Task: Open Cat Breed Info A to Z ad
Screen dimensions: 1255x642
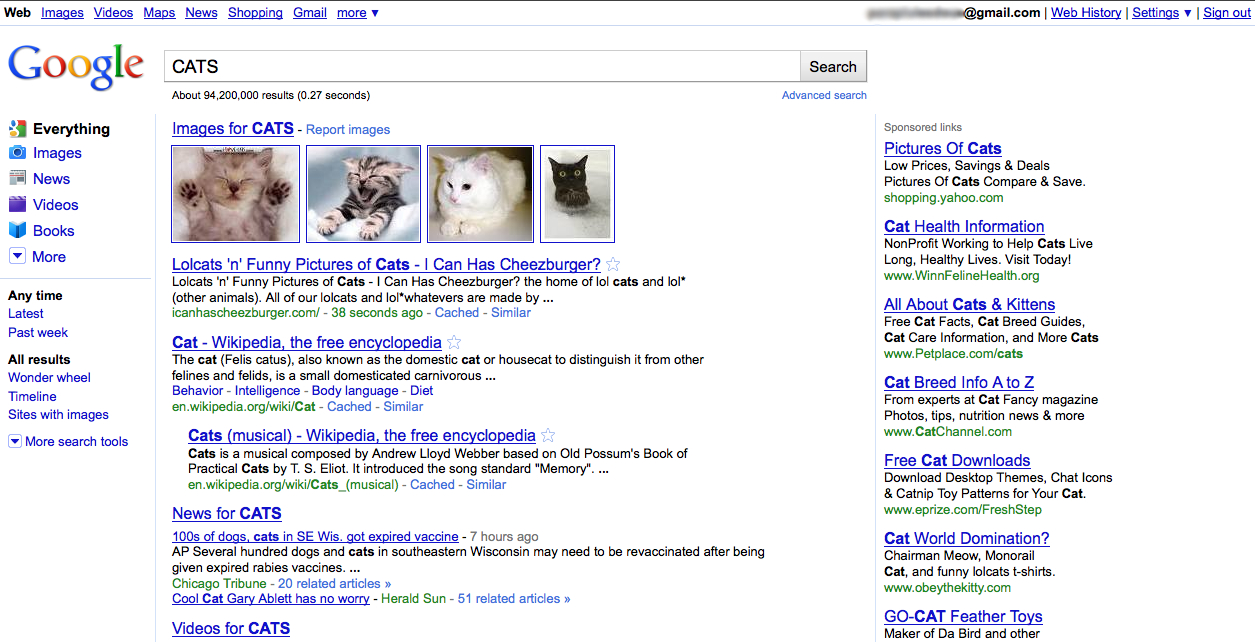Action: (x=959, y=383)
